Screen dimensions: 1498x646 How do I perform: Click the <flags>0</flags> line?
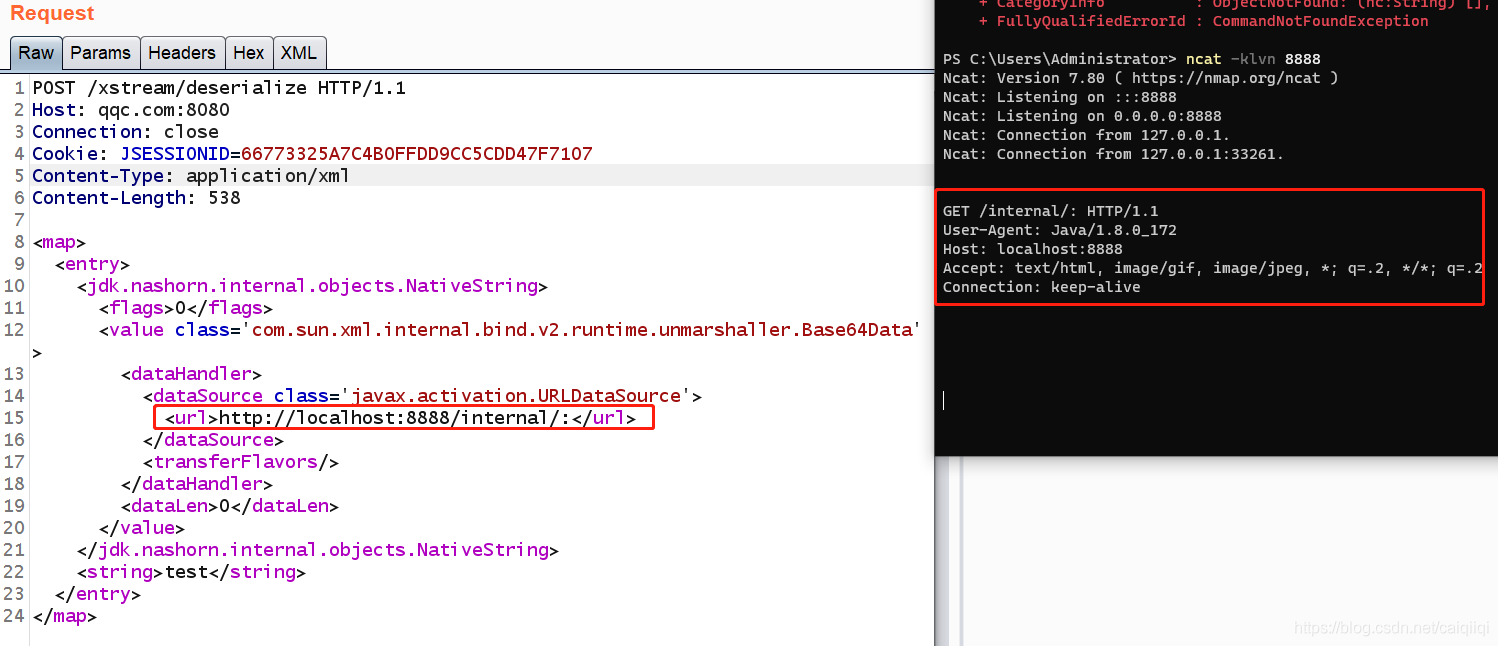pyautogui.click(x=185, y=308)
